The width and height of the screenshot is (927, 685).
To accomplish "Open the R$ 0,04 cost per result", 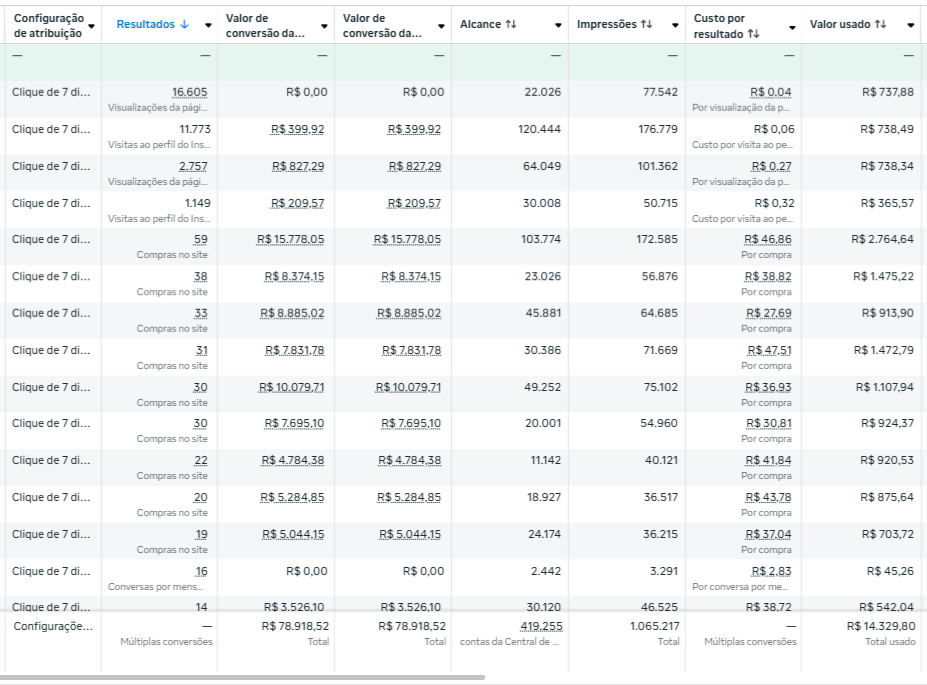I will coord(771,92).
